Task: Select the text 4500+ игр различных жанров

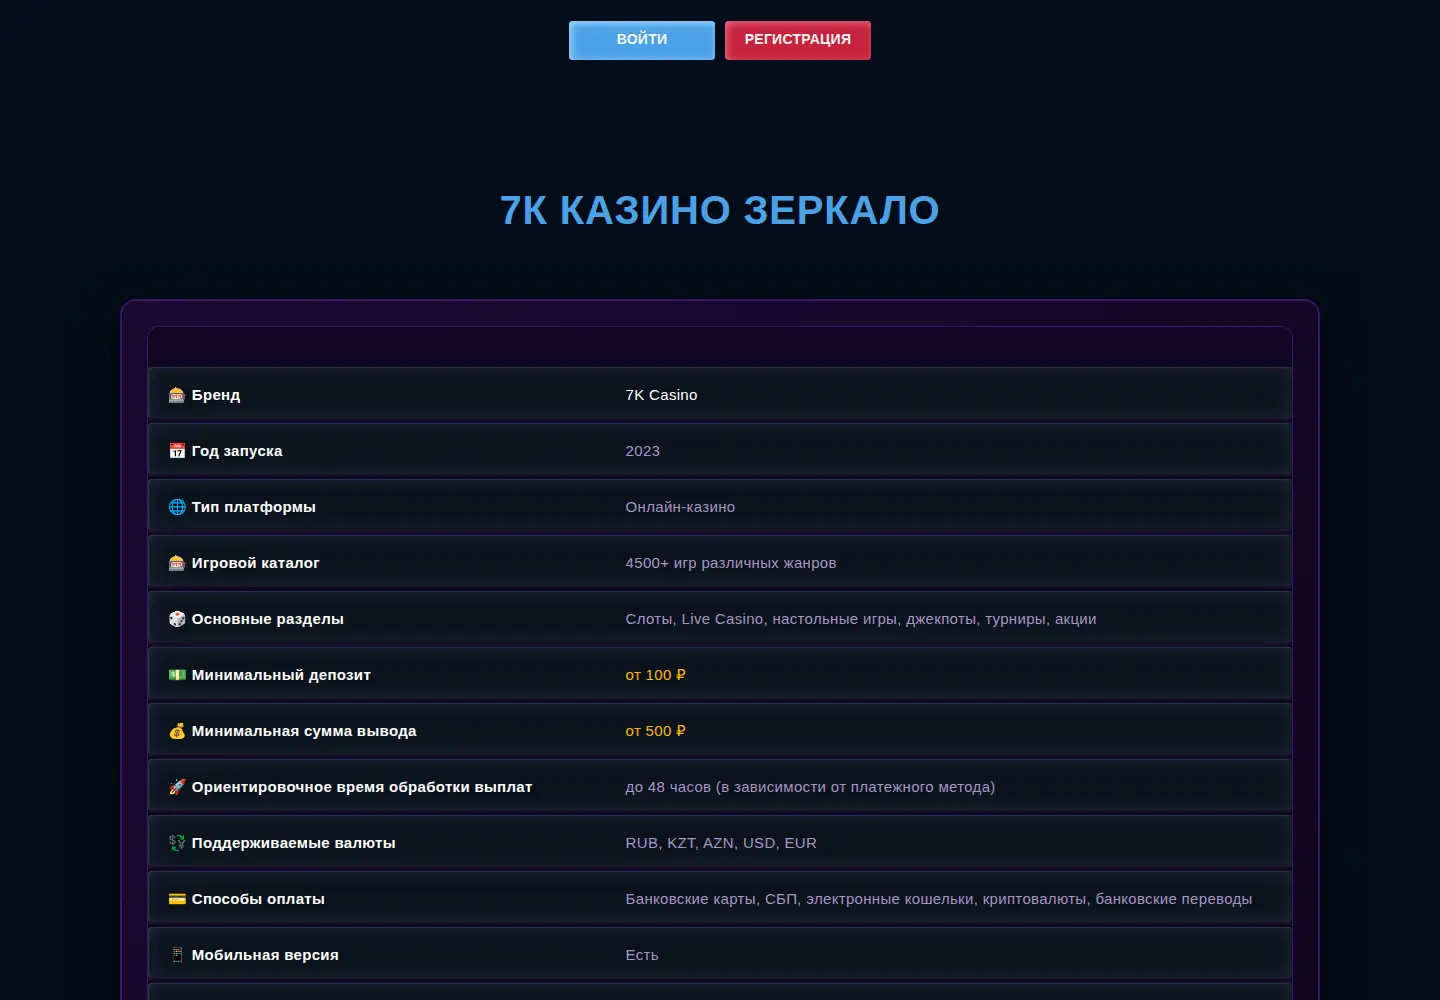Action: [731, 563]
